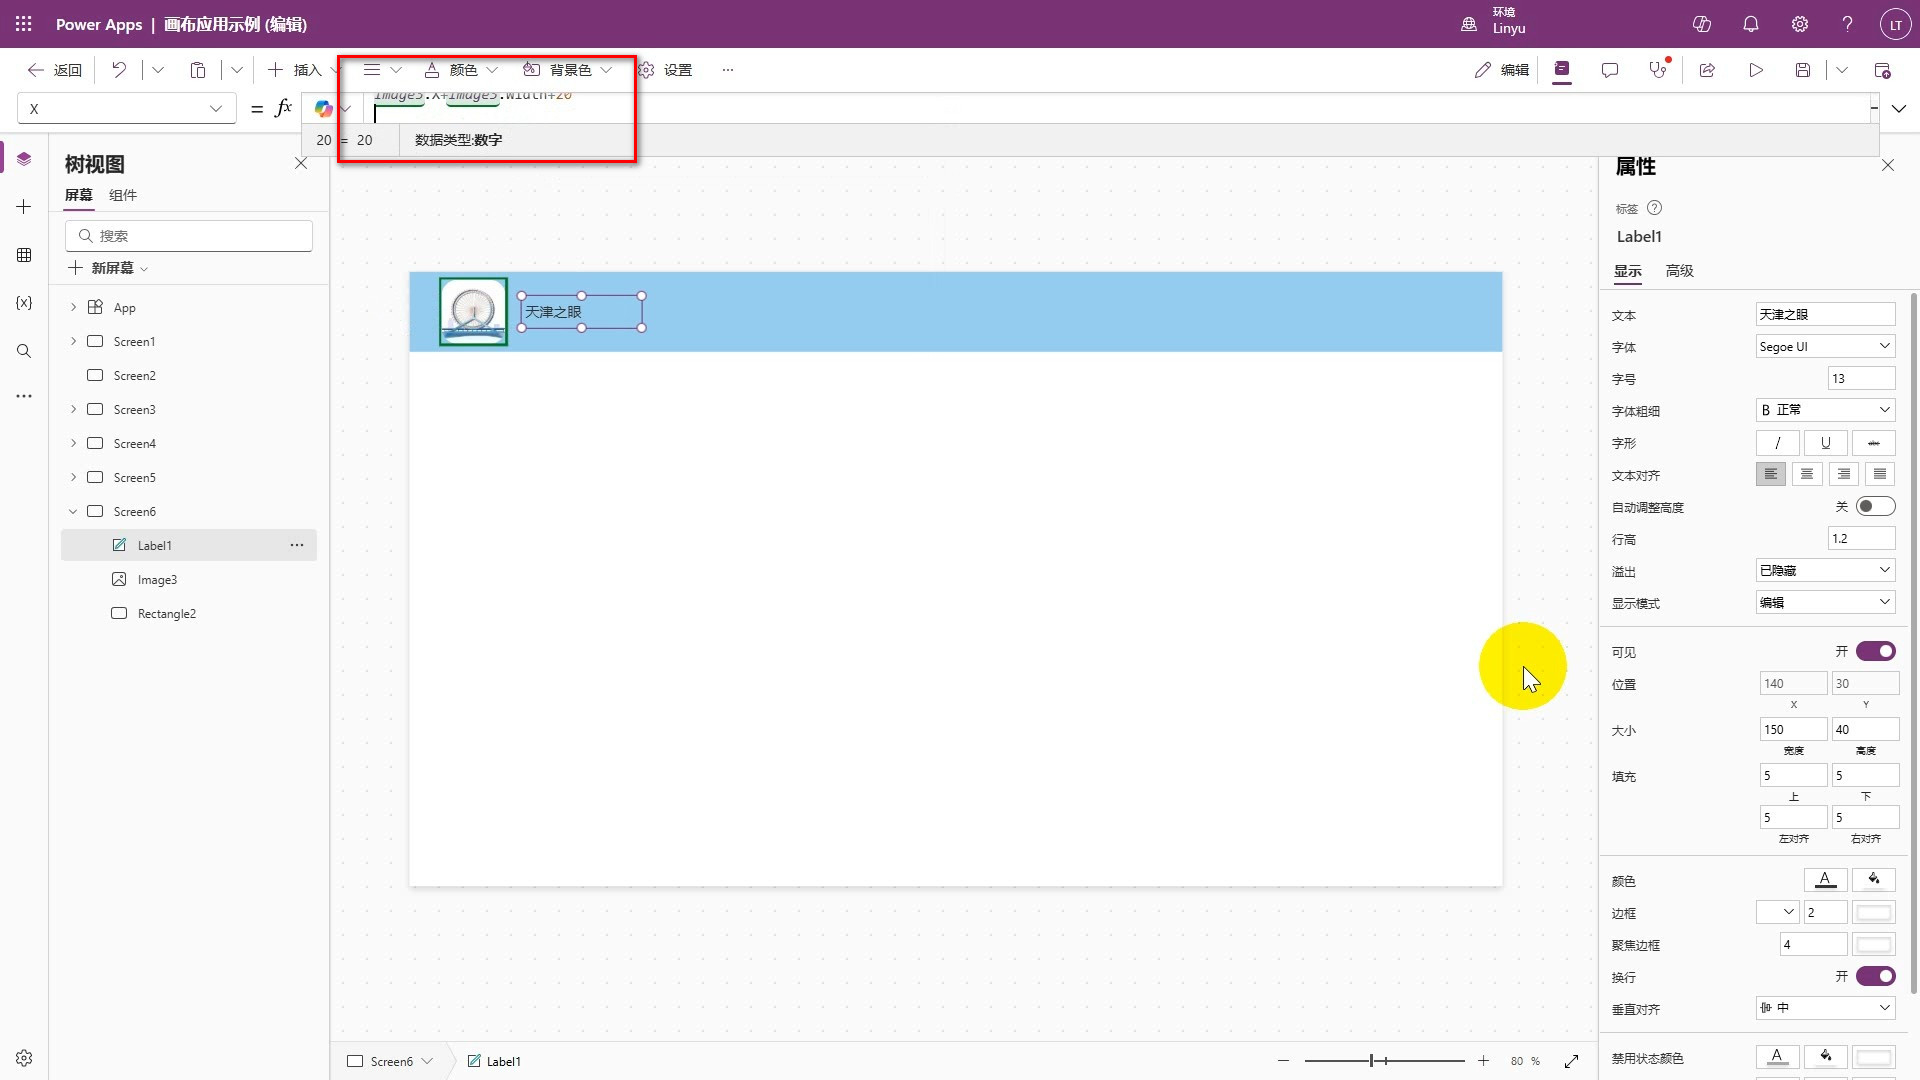Viewport: 1920px width, 1080px height.
Task: Click the italic font style button
Action: [x=1777, y=443]
